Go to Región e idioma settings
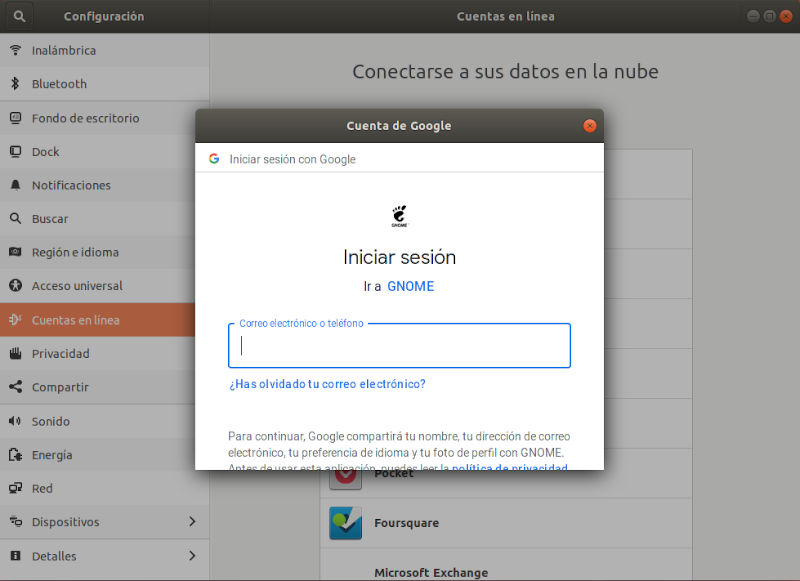This screenshot has height=581, width=800. click(97, 252)
